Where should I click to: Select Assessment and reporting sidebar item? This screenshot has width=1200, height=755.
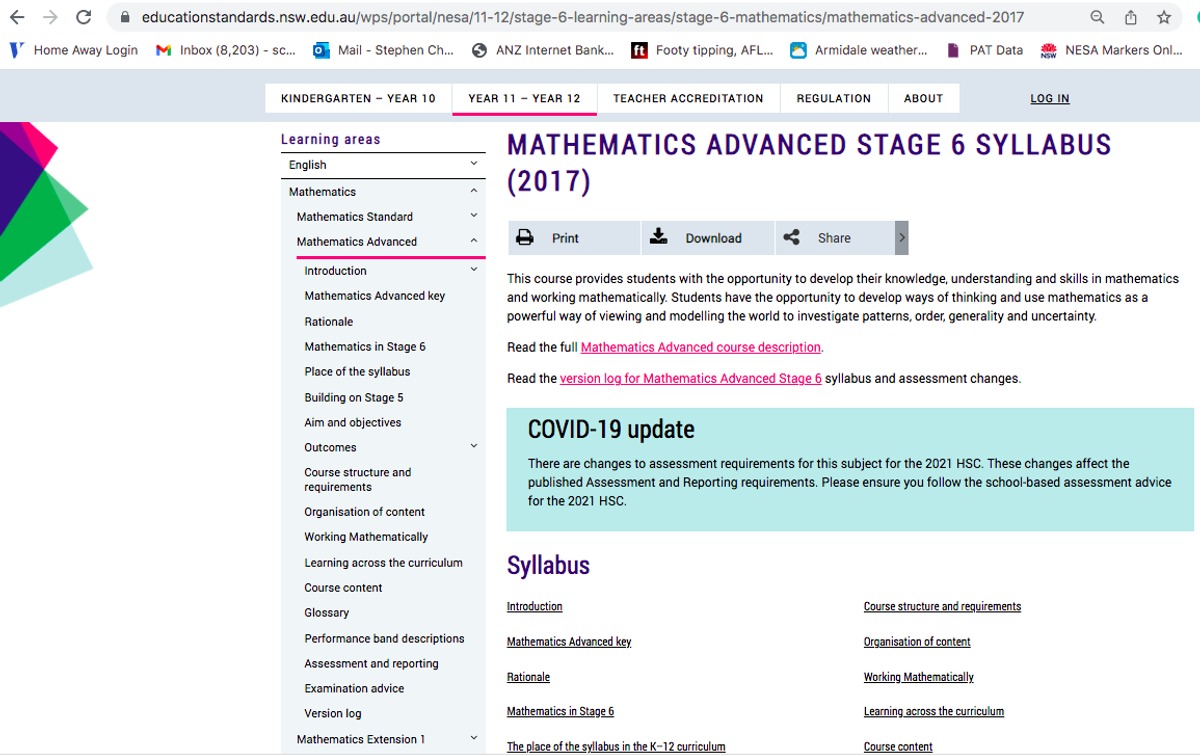click(371, 664)
